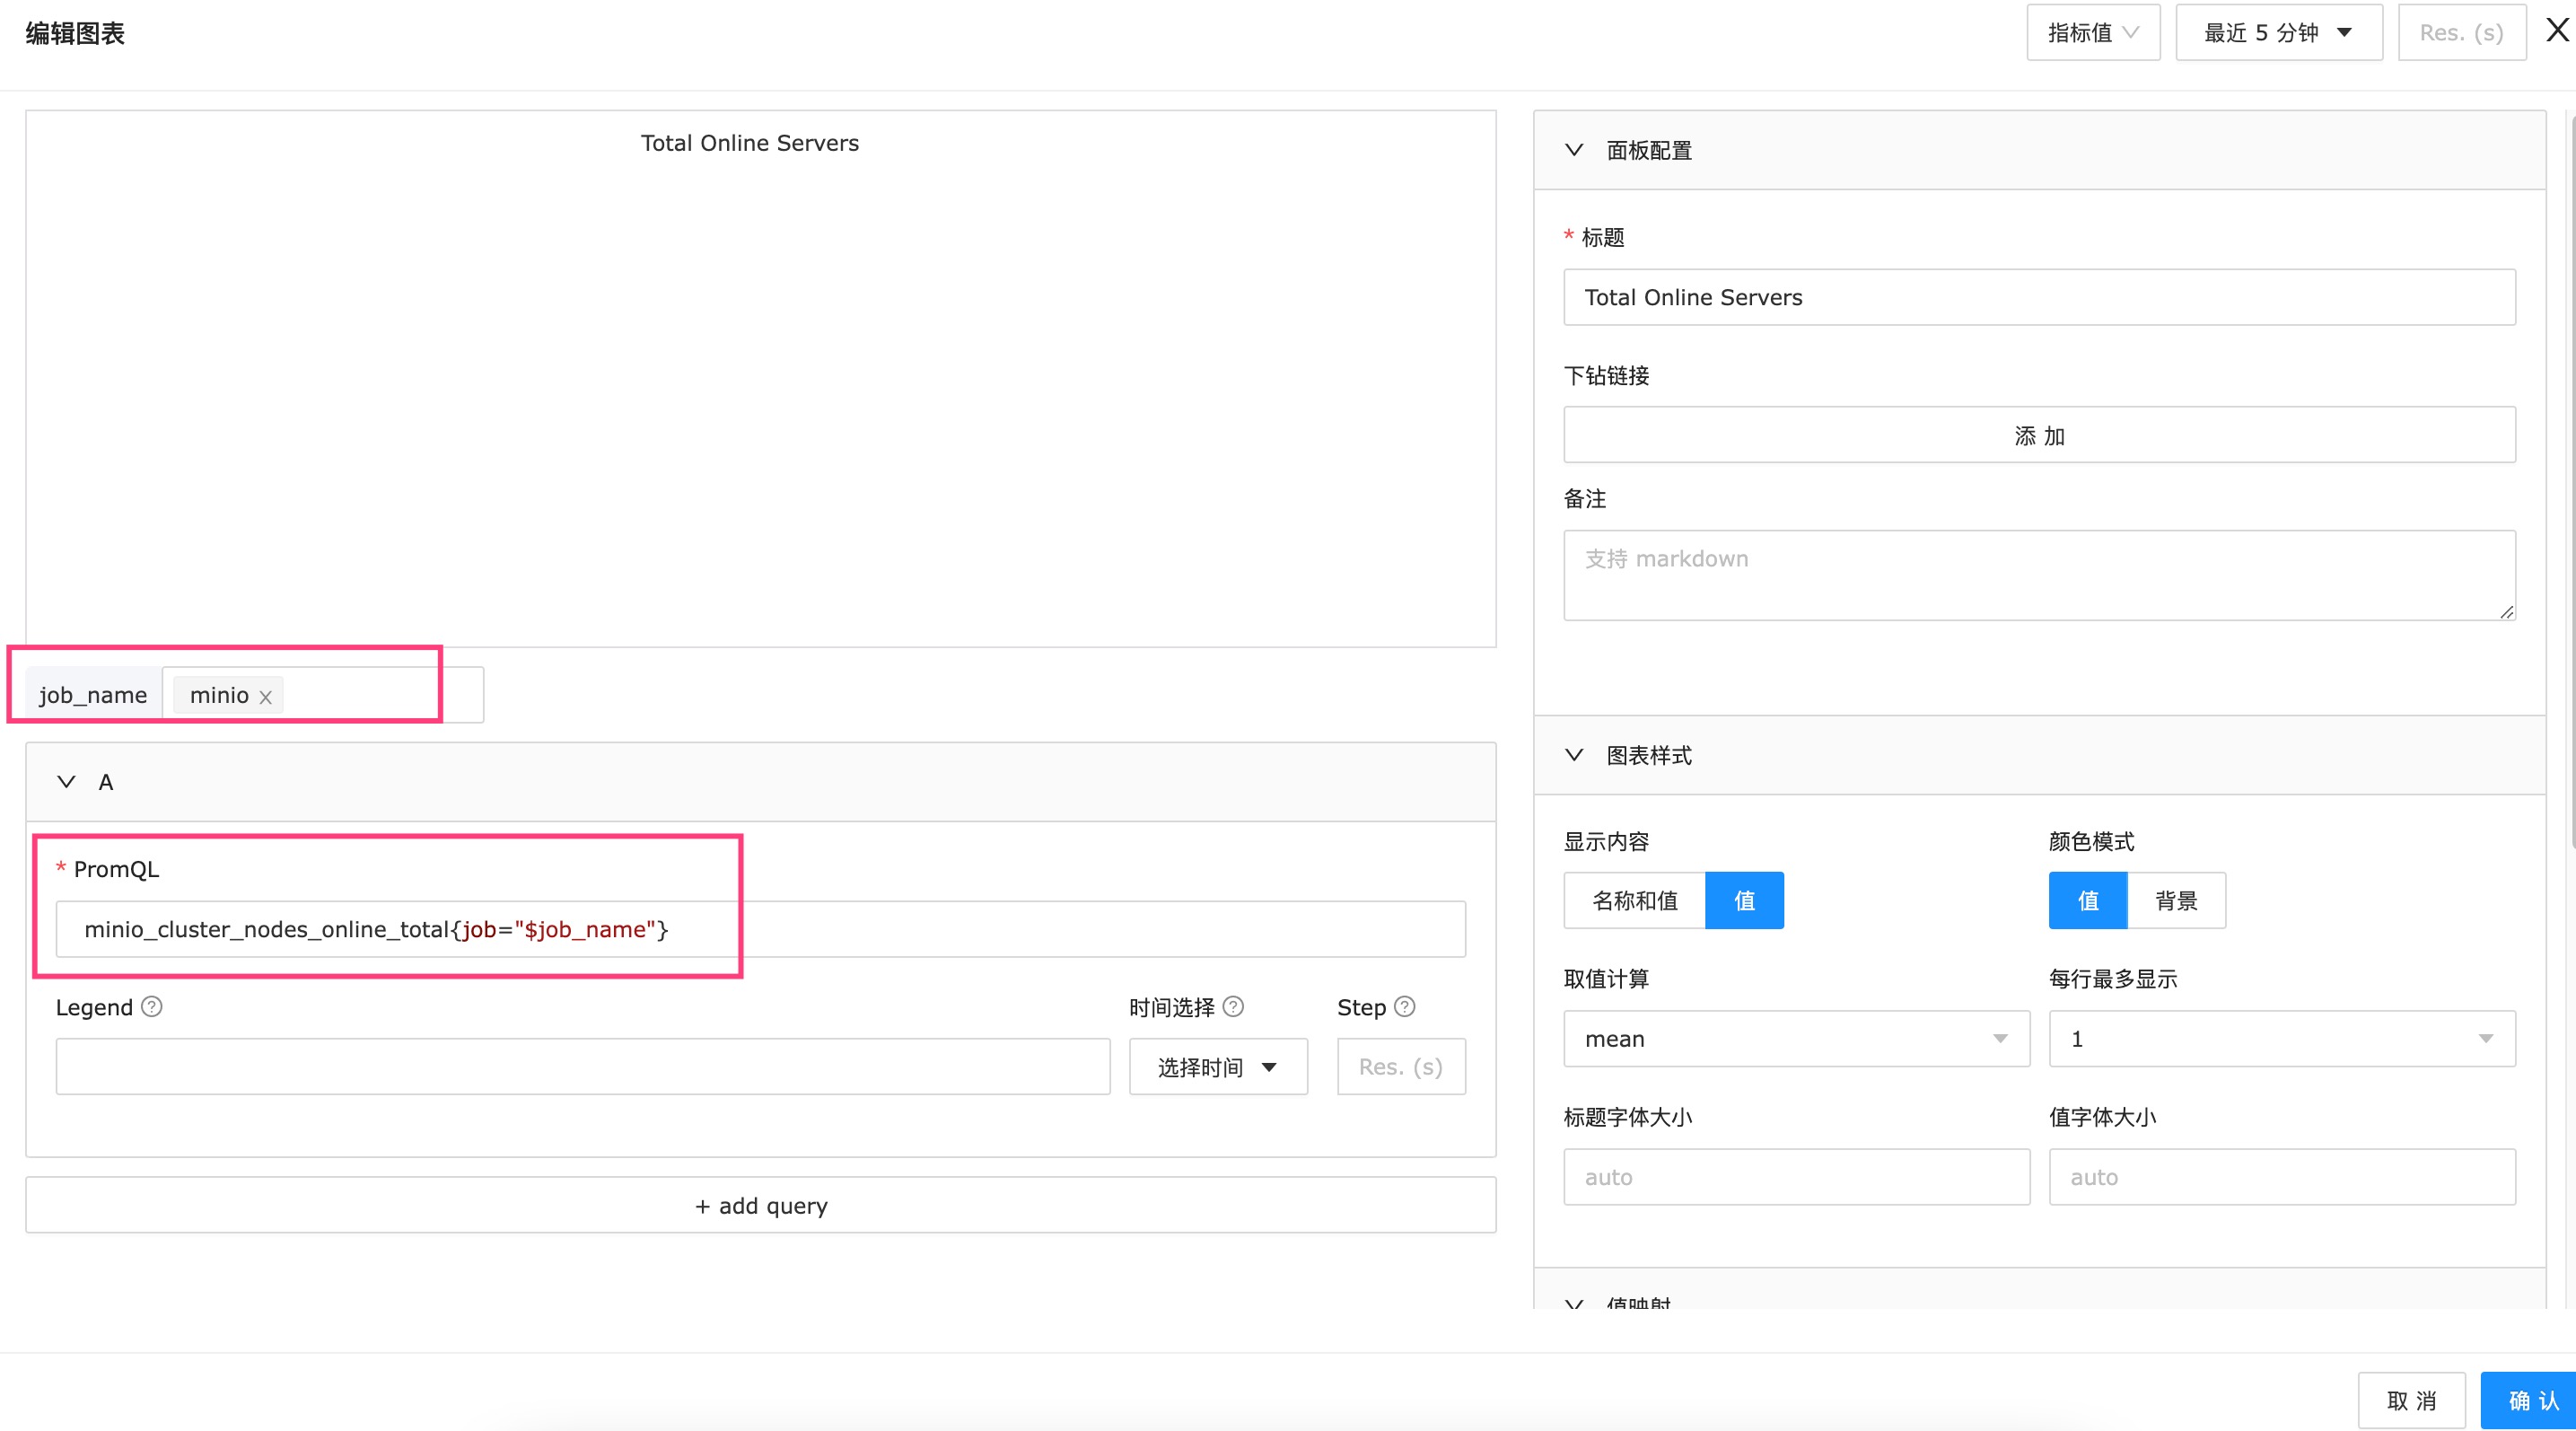Focus the Step Res. (s) input

tap(1401, 1067)
